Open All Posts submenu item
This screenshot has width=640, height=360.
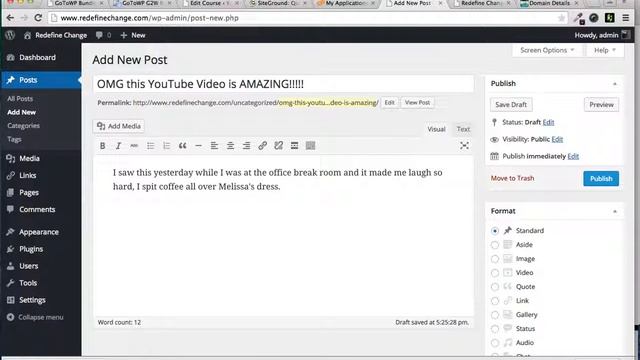click(x=20, y=99)
